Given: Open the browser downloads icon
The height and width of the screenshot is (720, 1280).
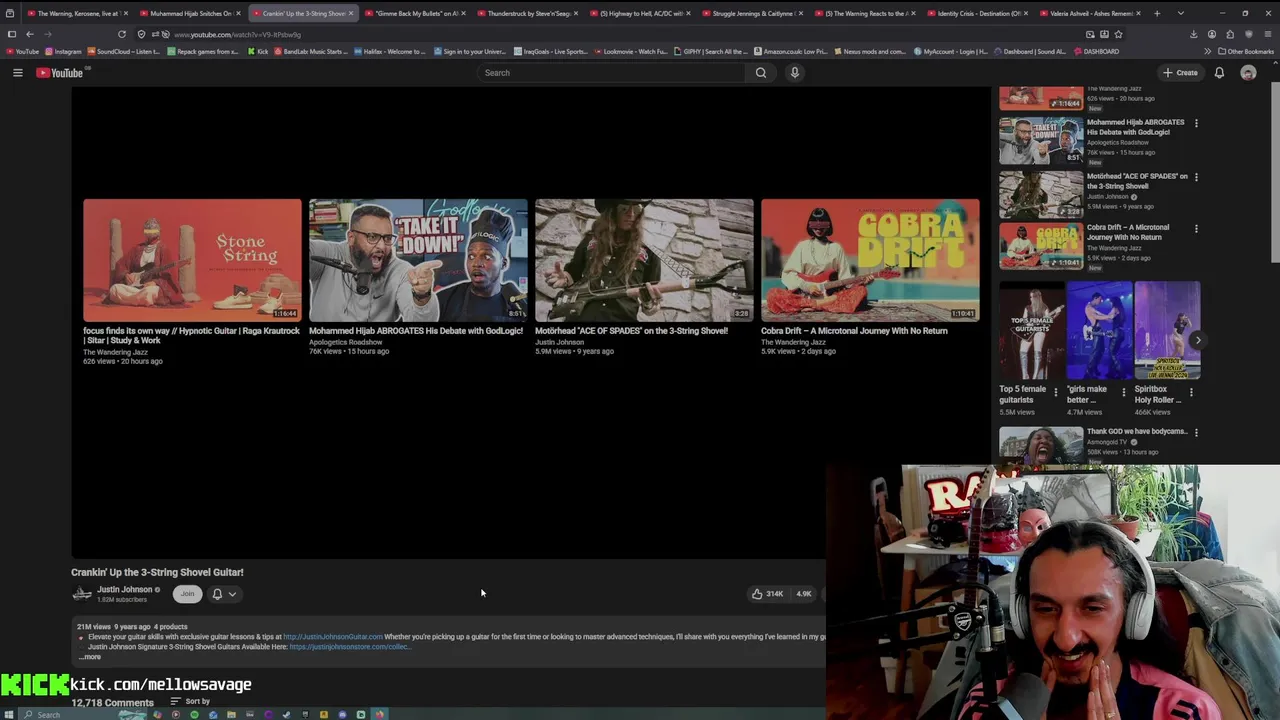Looking at the screenshot, I should 1193,34.
